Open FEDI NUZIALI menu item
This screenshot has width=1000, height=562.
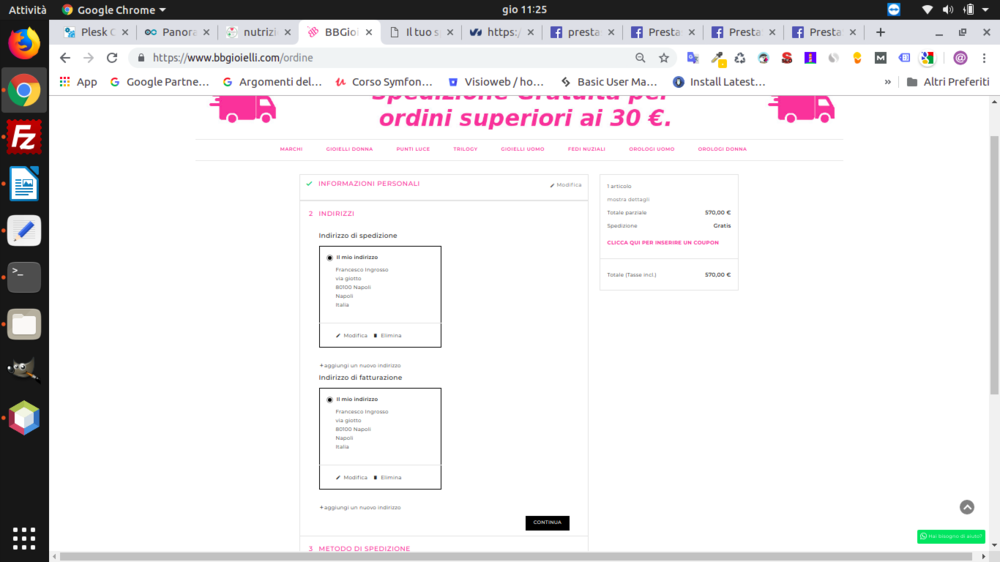587,149
